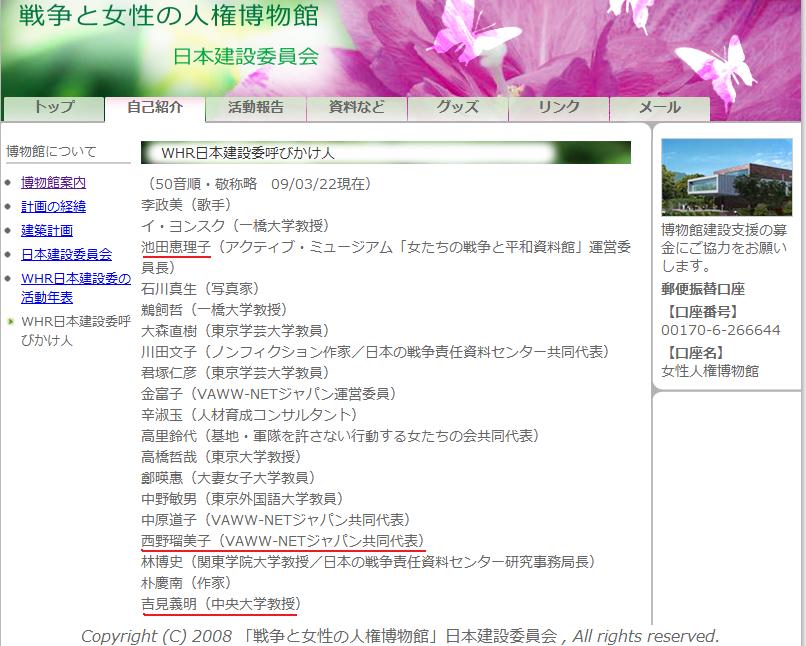Visit the 日本建設委員会 sidebar link

[x=66, y=254]
